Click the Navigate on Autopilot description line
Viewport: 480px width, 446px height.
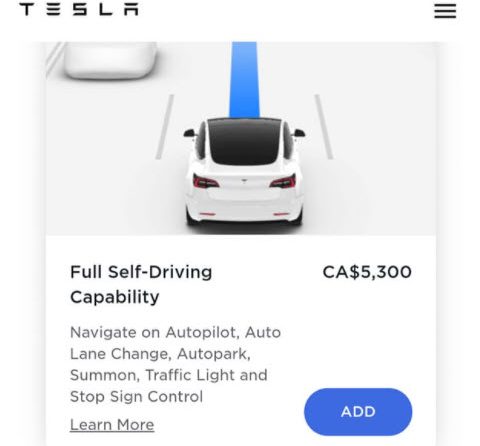point(175,332)
